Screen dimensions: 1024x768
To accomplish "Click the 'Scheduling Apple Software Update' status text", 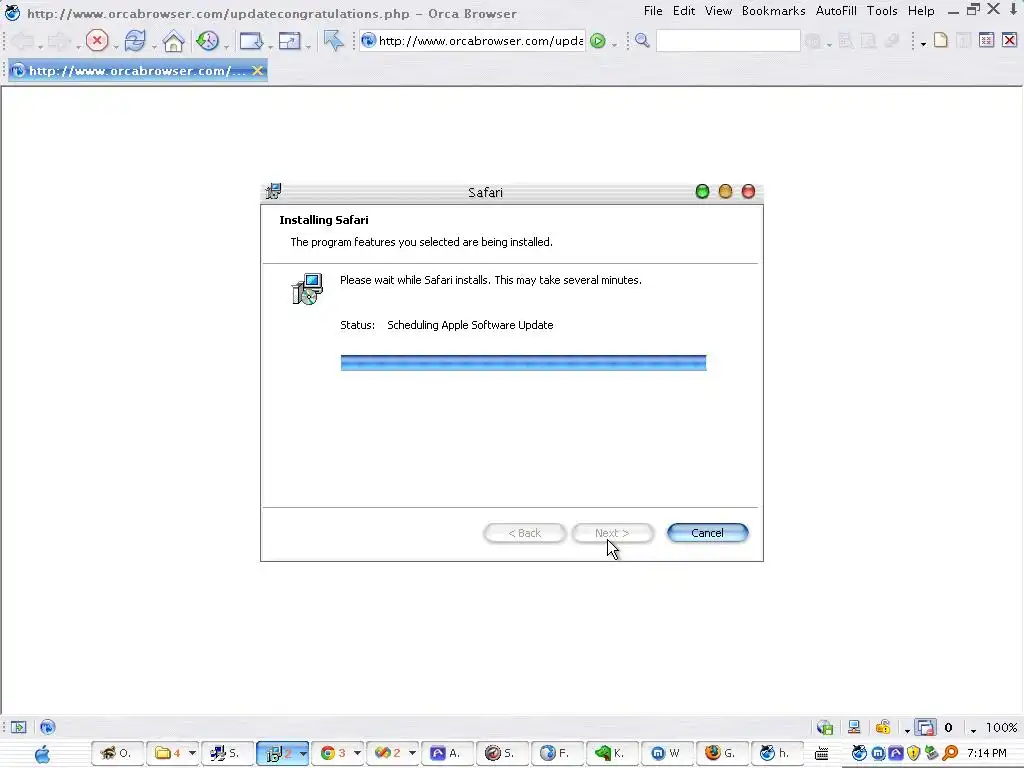I will click(470, 325).
